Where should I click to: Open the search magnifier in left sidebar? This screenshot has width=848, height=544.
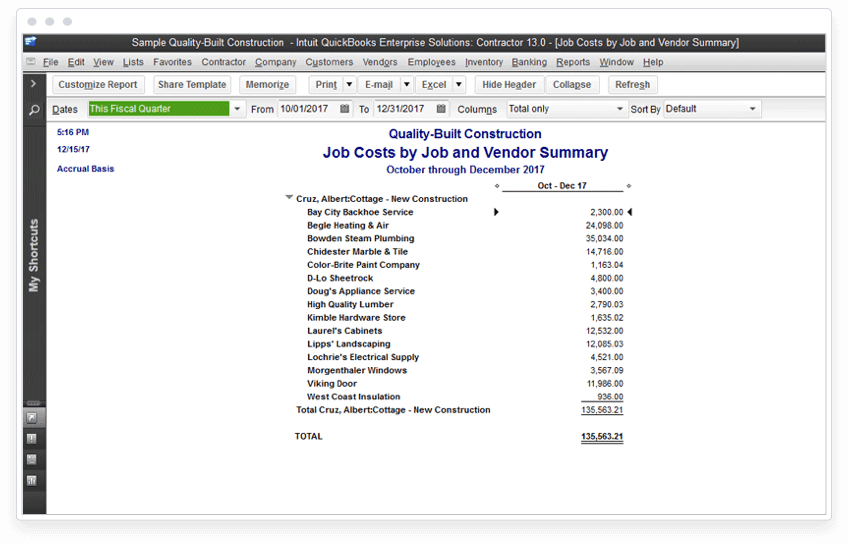(34, 110)
